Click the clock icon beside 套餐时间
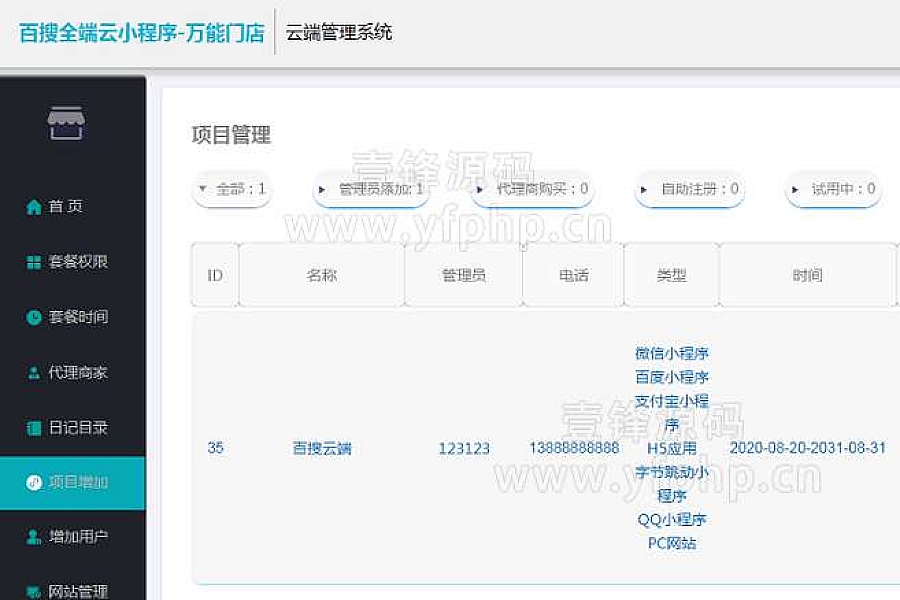This screenshot has width=900, height=600. tap(34, 317)
